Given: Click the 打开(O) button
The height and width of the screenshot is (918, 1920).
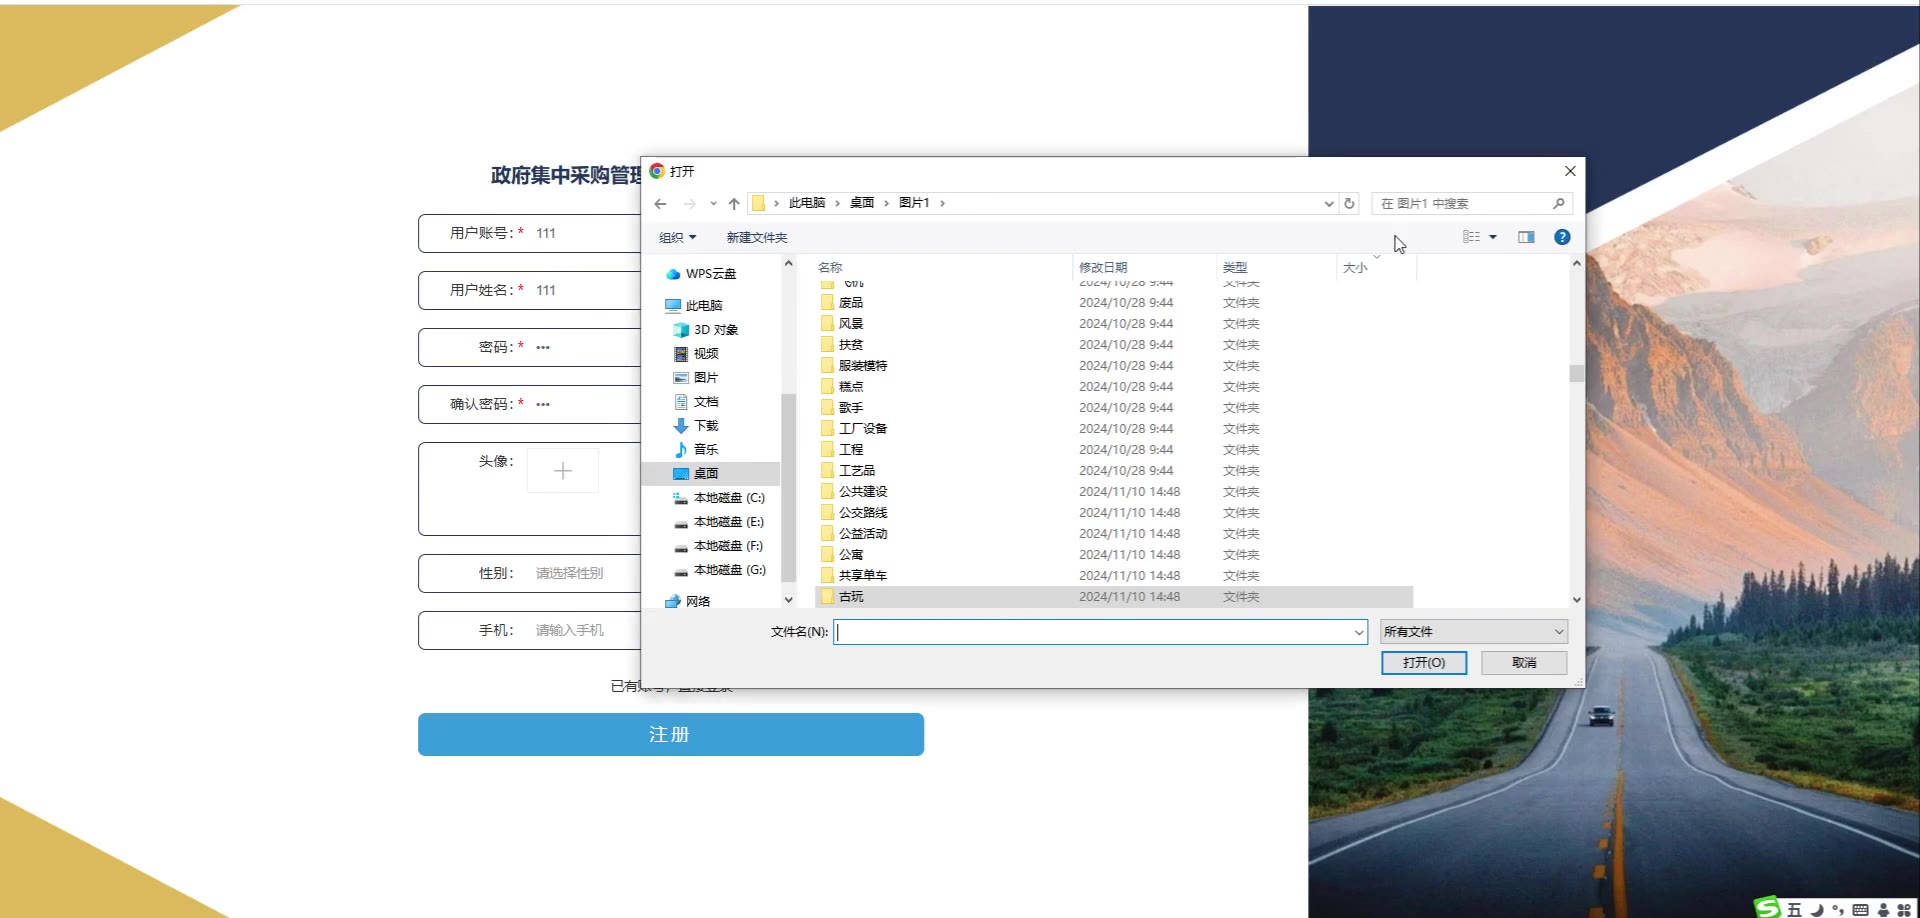Looking at the screenshot, I should (x=1424, y=663).
